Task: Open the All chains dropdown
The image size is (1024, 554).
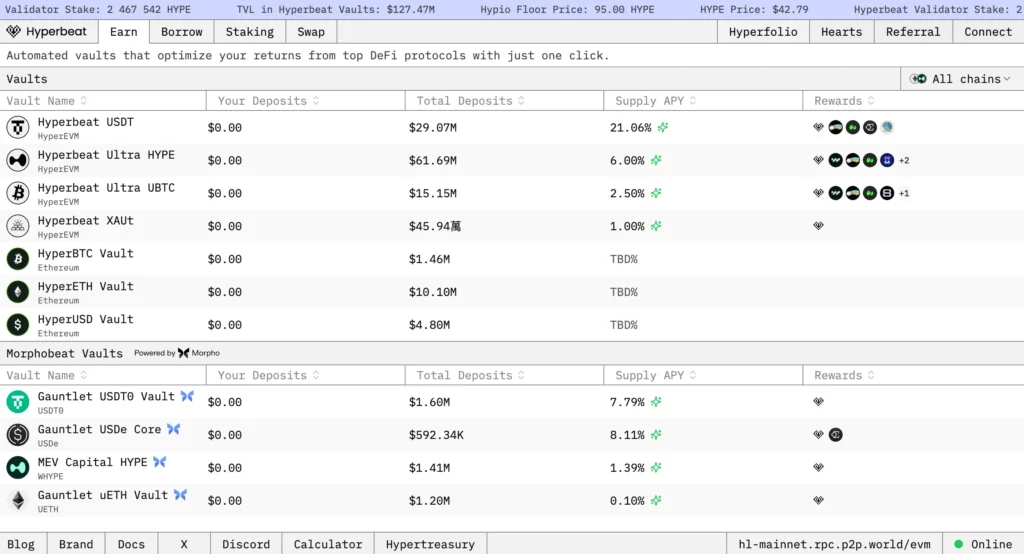Action: click(960, 79)
